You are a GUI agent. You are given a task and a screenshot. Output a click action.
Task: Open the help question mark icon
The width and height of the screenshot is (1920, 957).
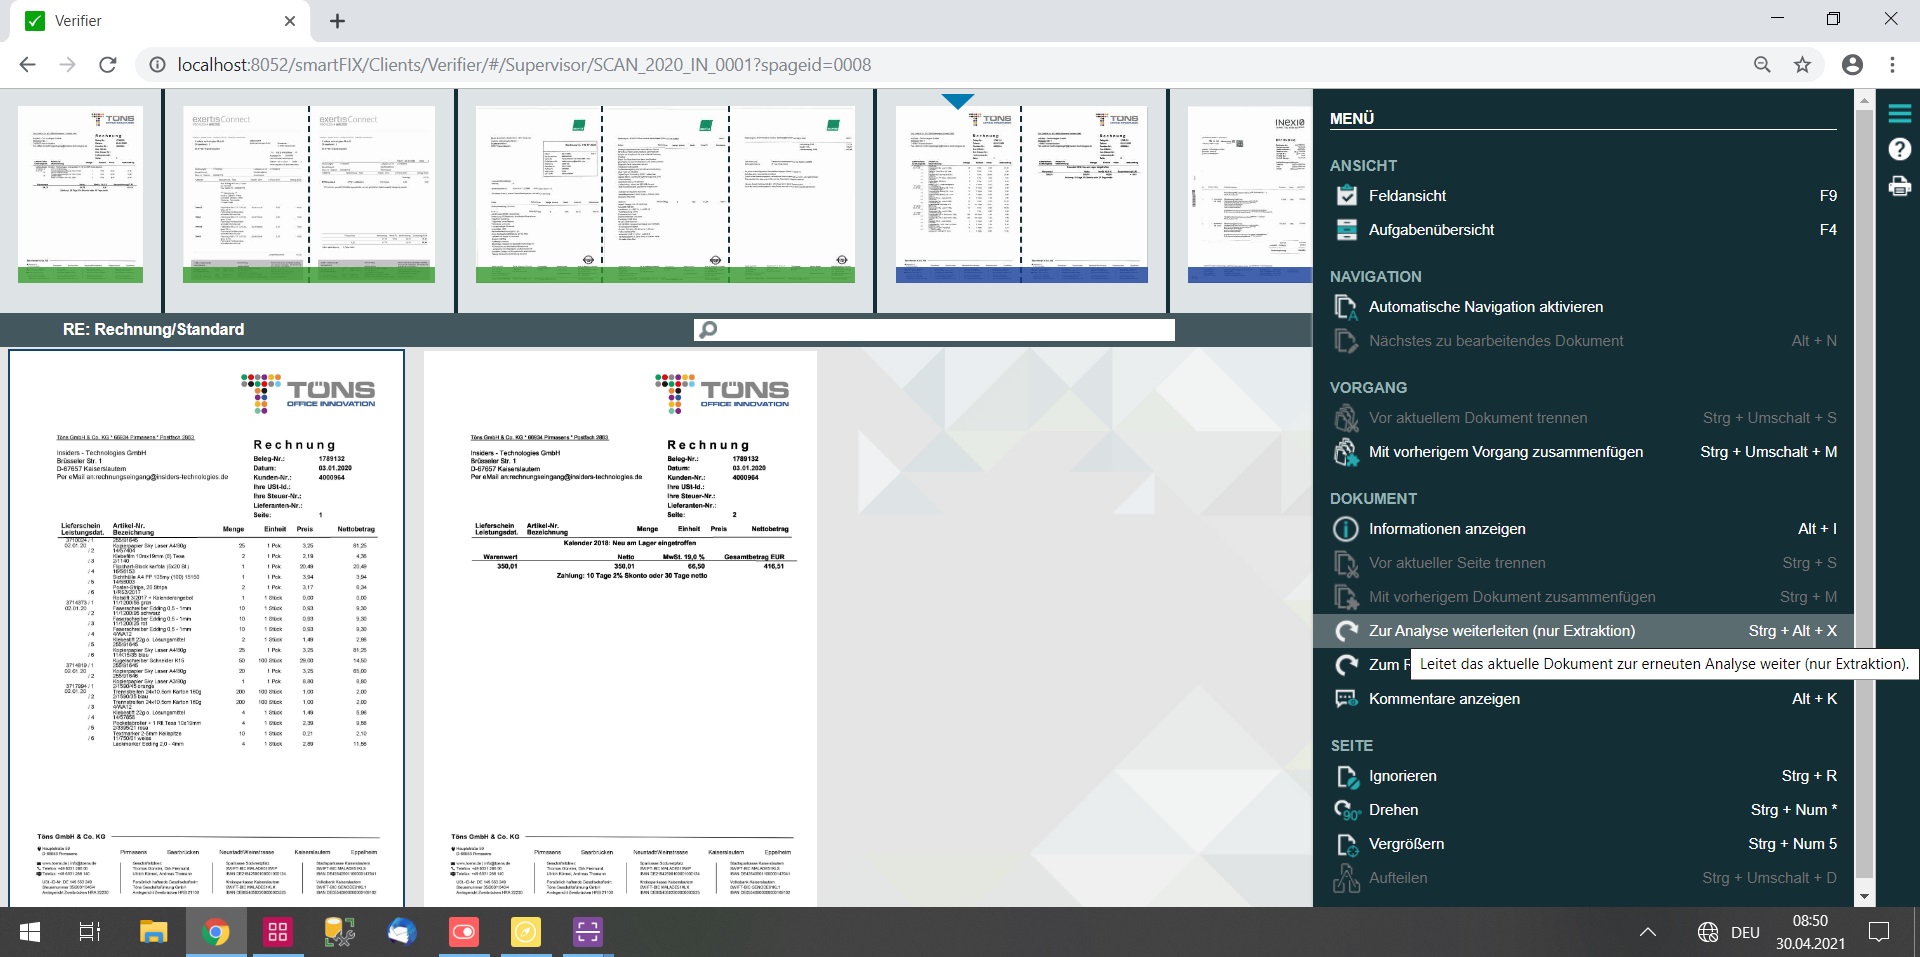click(1899, 150)
